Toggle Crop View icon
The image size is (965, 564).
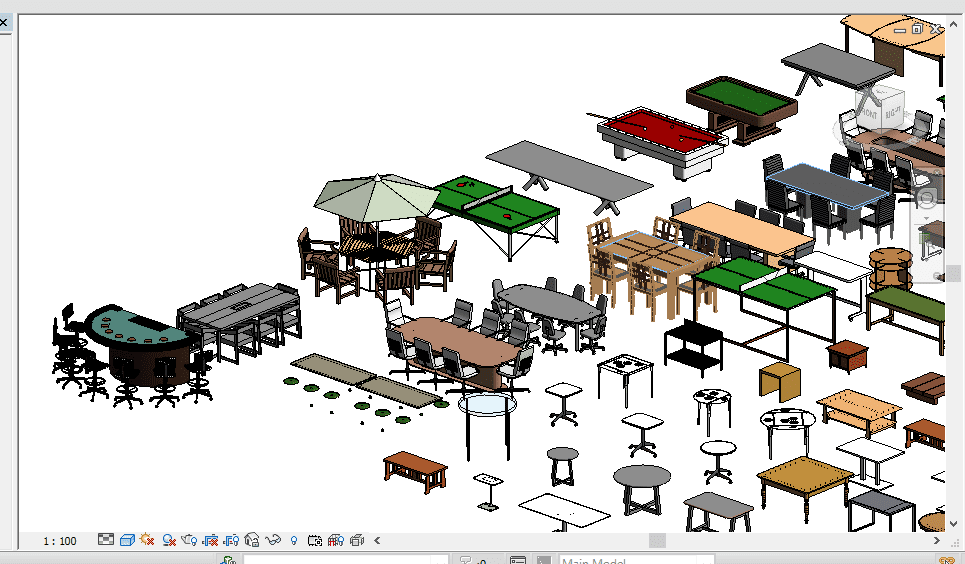pyautogui.click(x=210, y=540)
